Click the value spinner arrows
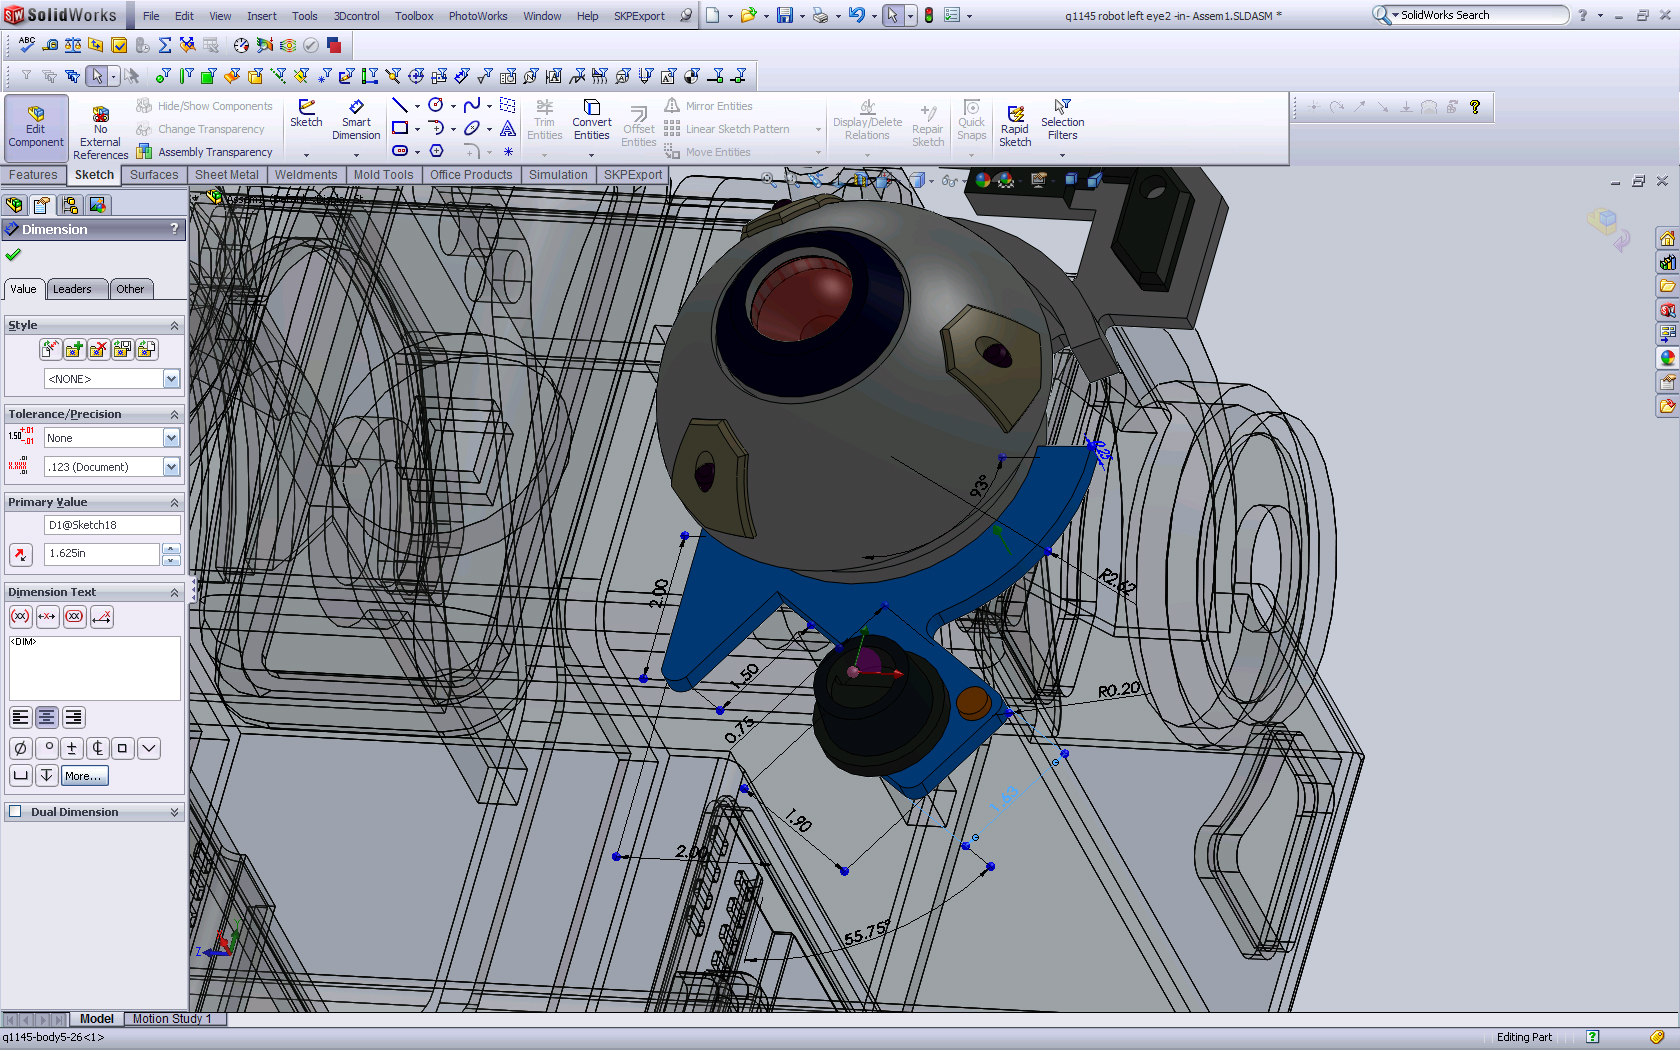1680x1050 pixels. click(x=171, y=554)
